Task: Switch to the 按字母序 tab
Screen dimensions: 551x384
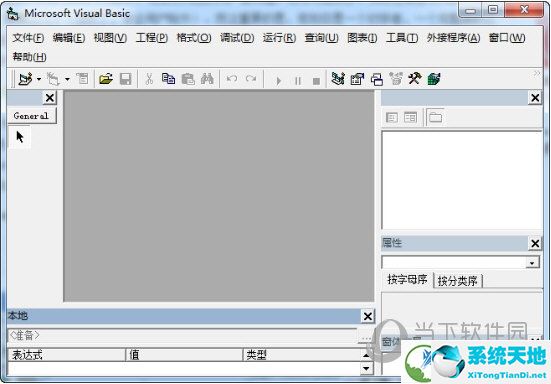Action: pos(407,280)
